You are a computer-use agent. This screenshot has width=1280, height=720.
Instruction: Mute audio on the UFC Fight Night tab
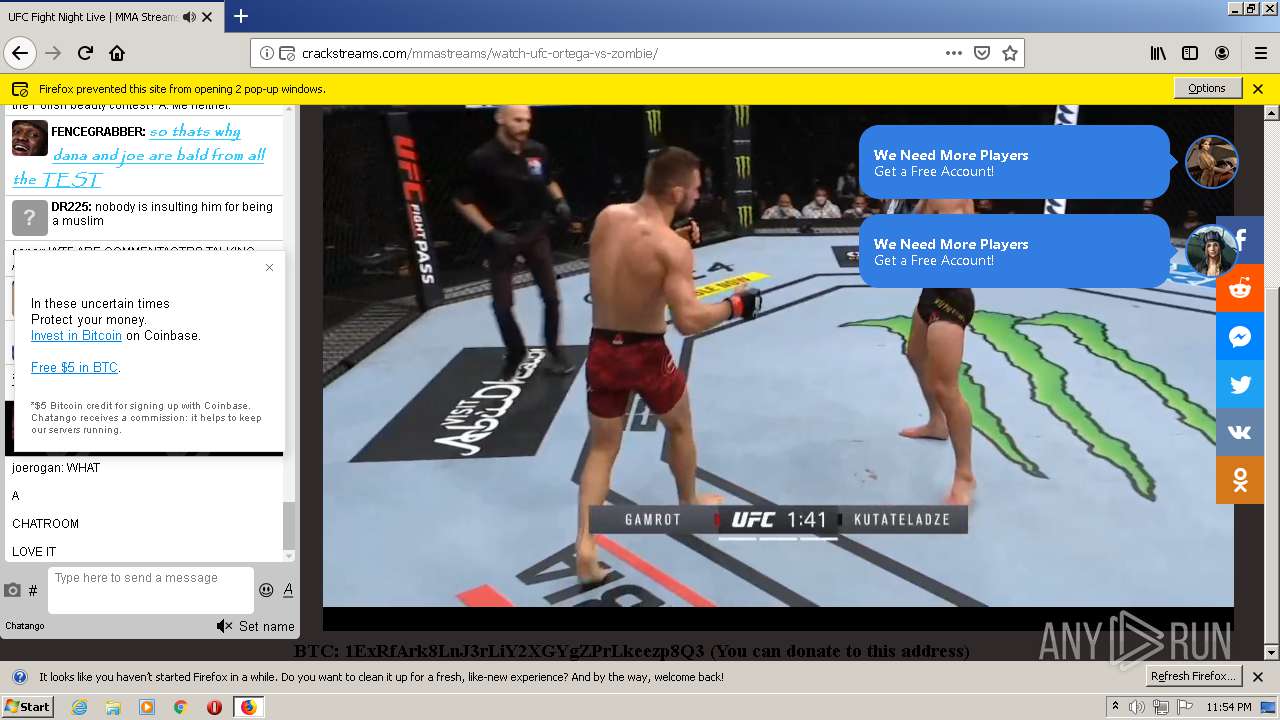click(189, 17)
